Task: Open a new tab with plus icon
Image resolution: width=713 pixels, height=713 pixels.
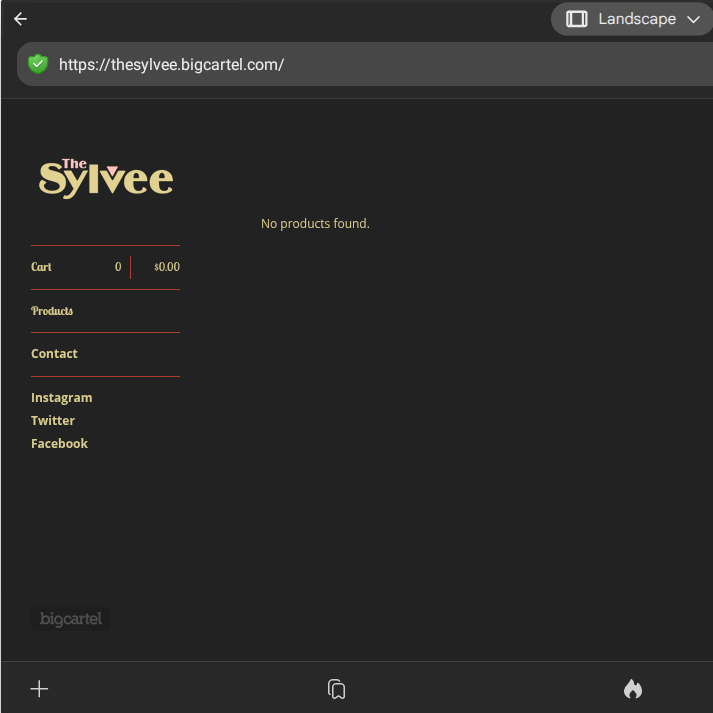Action: coord(39,689)
